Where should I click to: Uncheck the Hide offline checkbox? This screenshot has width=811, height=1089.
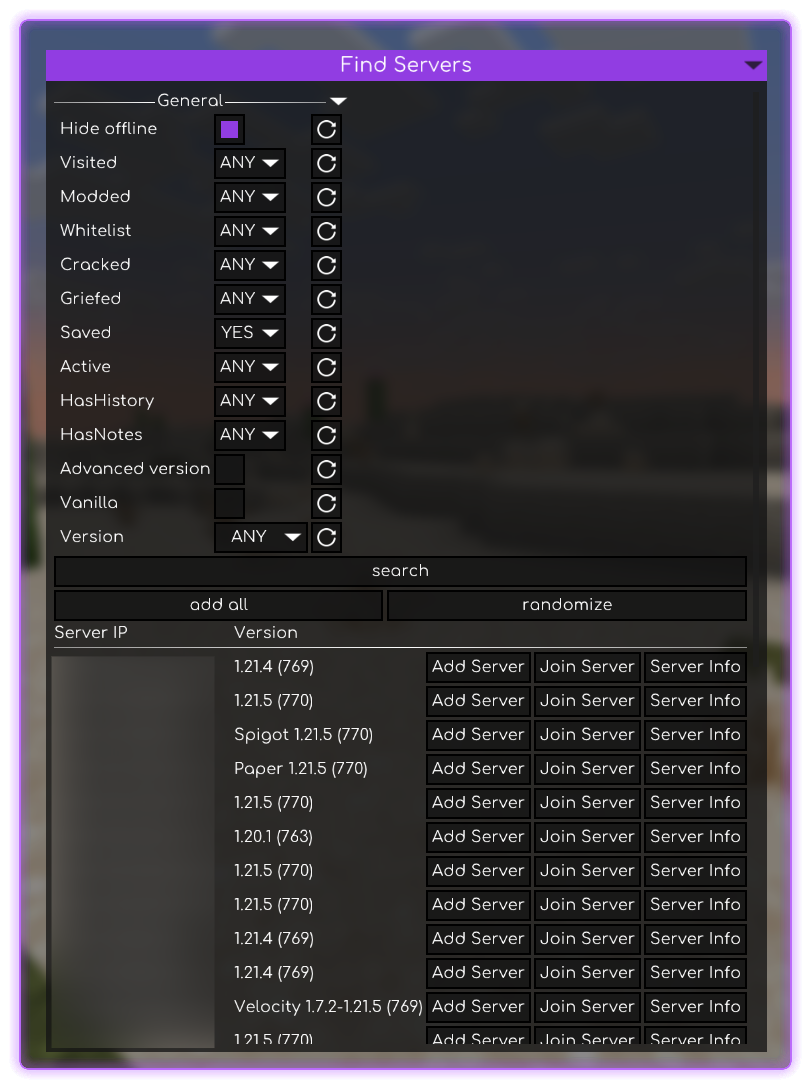point(230,129)
